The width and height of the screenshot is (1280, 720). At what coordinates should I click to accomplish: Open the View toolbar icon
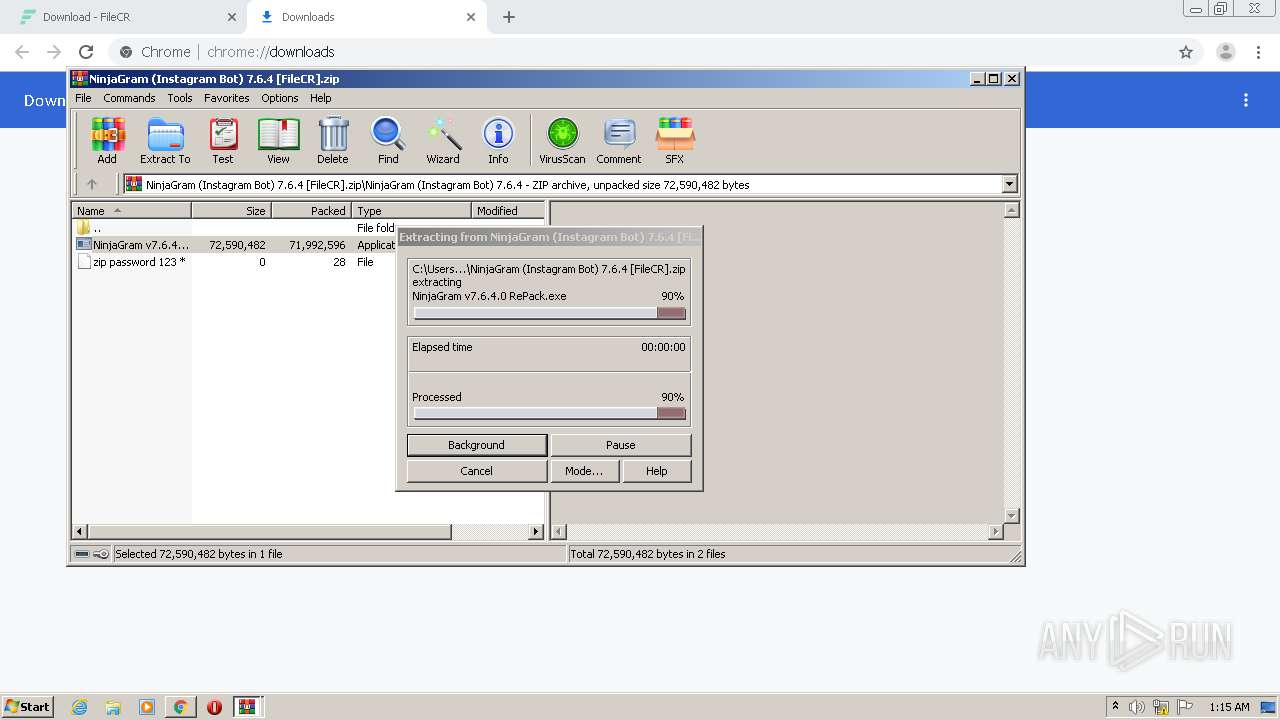coord(278,140)
